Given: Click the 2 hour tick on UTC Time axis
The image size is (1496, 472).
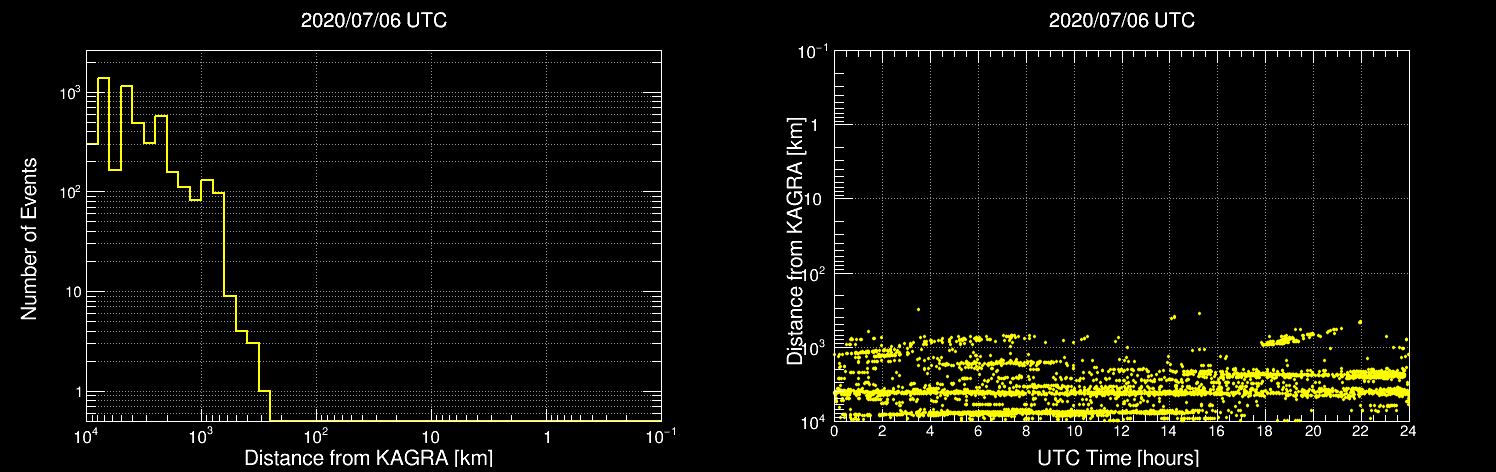Looking at the screenshot, I should coord(882,431).
